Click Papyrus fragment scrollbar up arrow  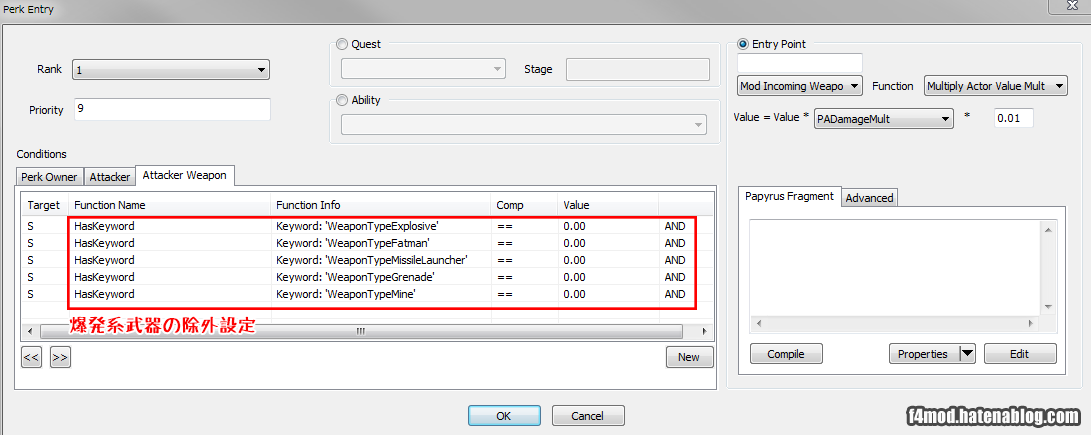(x=1048, y=228)
